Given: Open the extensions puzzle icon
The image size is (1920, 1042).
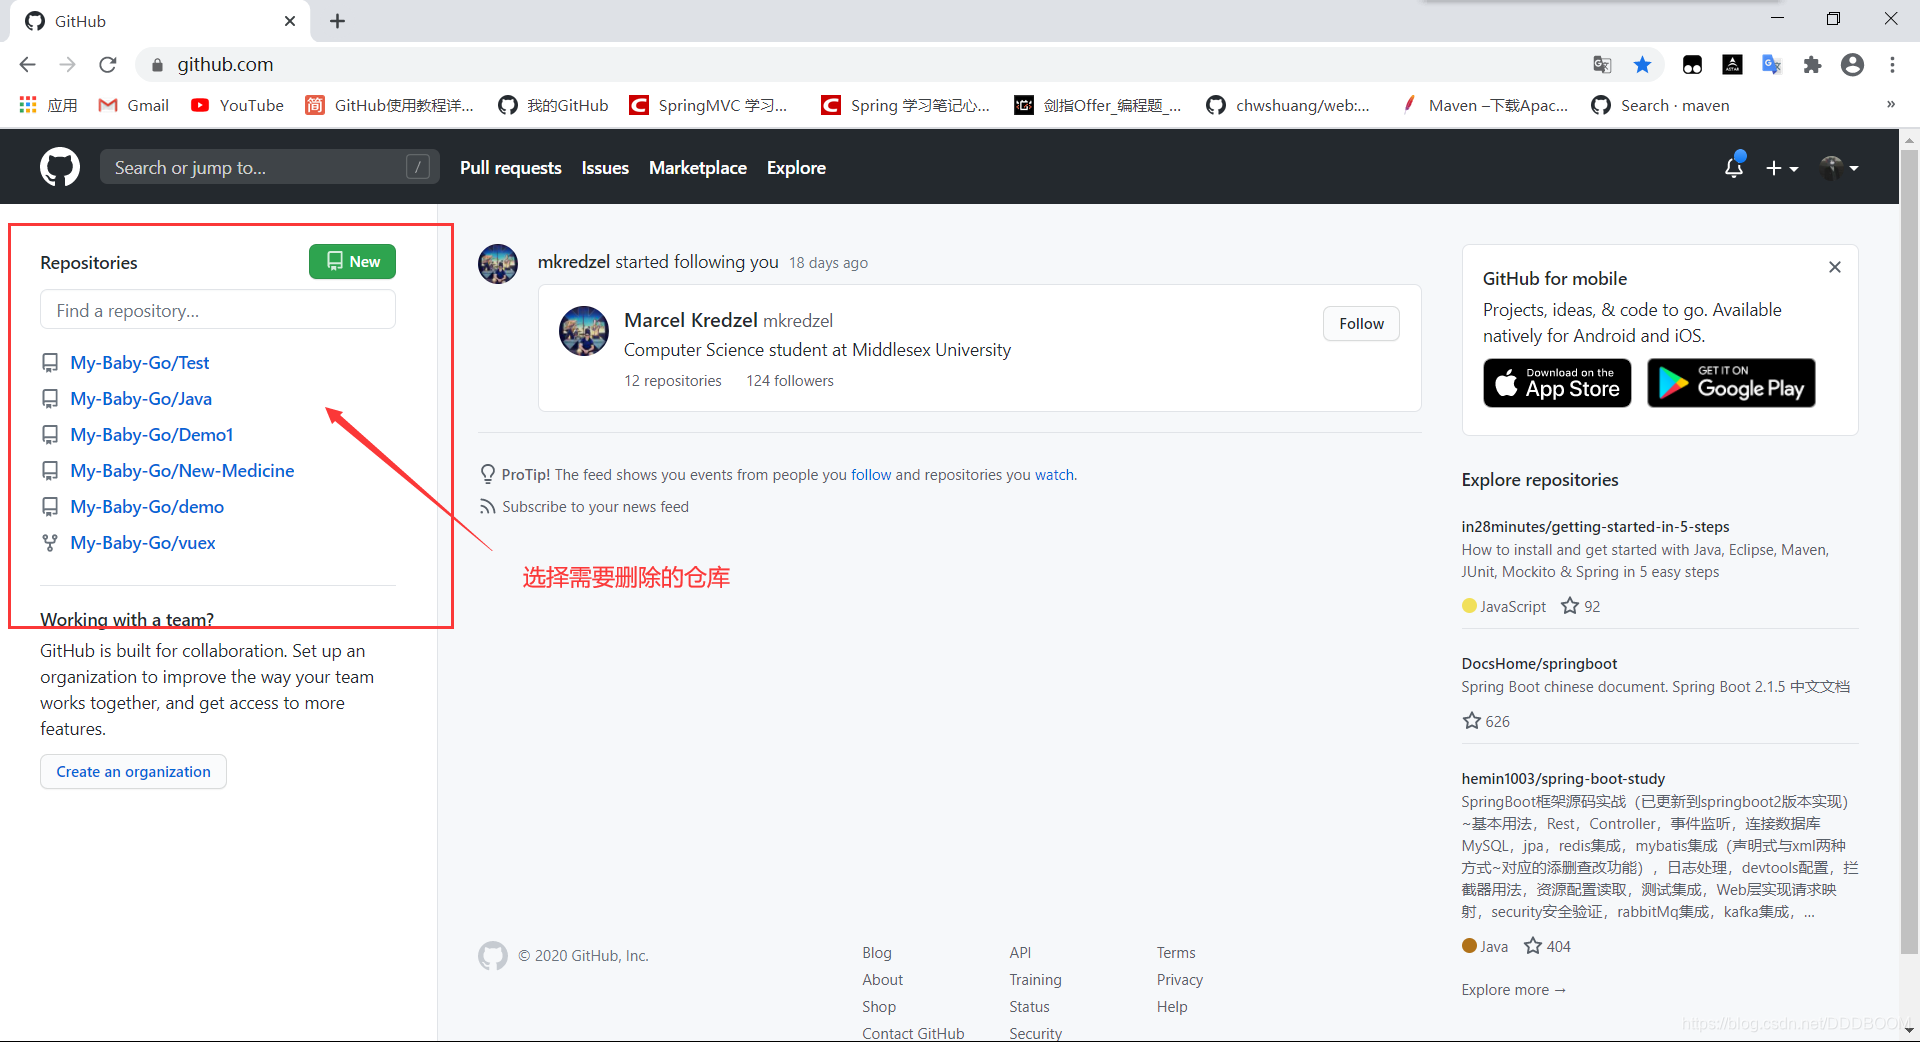Looking at the screenshot, I should click(1812, 64).
